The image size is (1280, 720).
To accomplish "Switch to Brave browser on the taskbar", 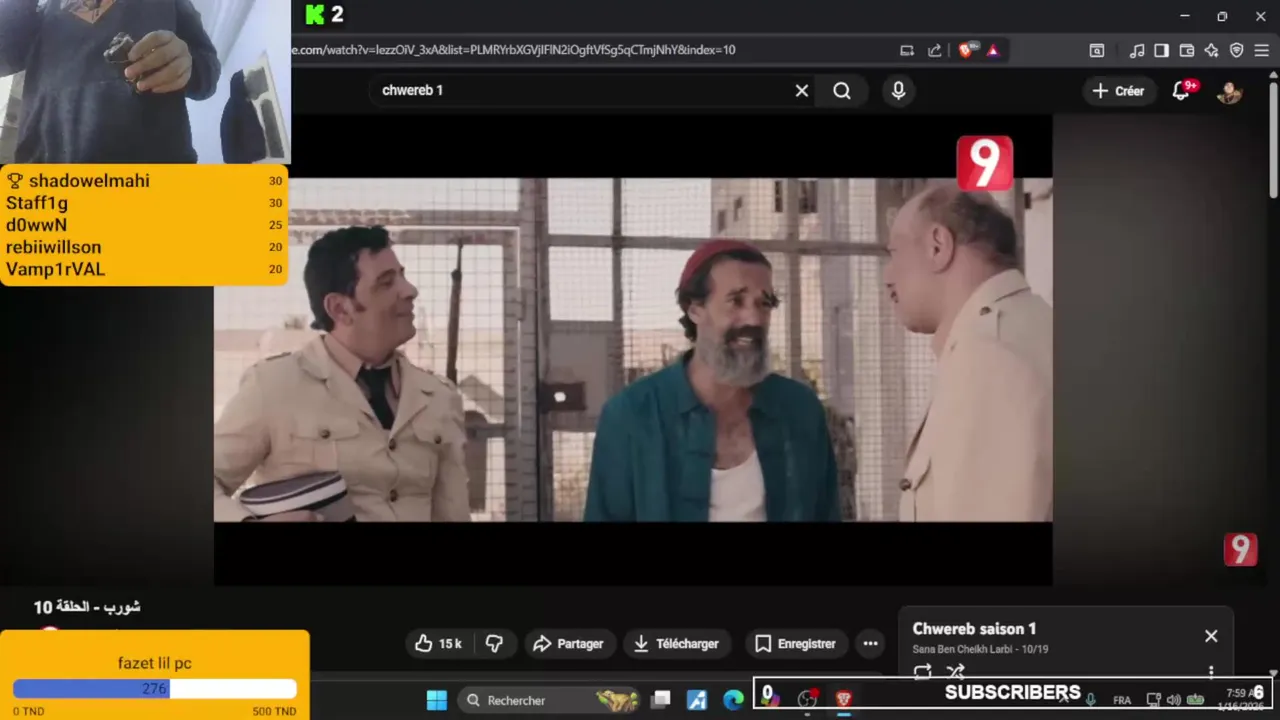I will [843, 699].
